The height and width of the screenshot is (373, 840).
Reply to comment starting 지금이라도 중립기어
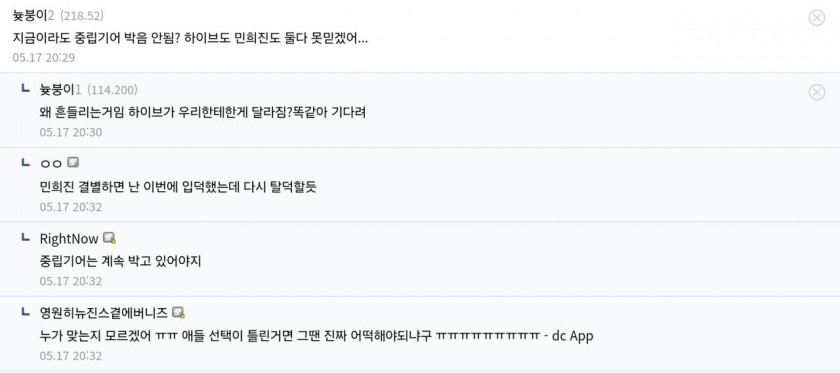click(x=190, y=39)
